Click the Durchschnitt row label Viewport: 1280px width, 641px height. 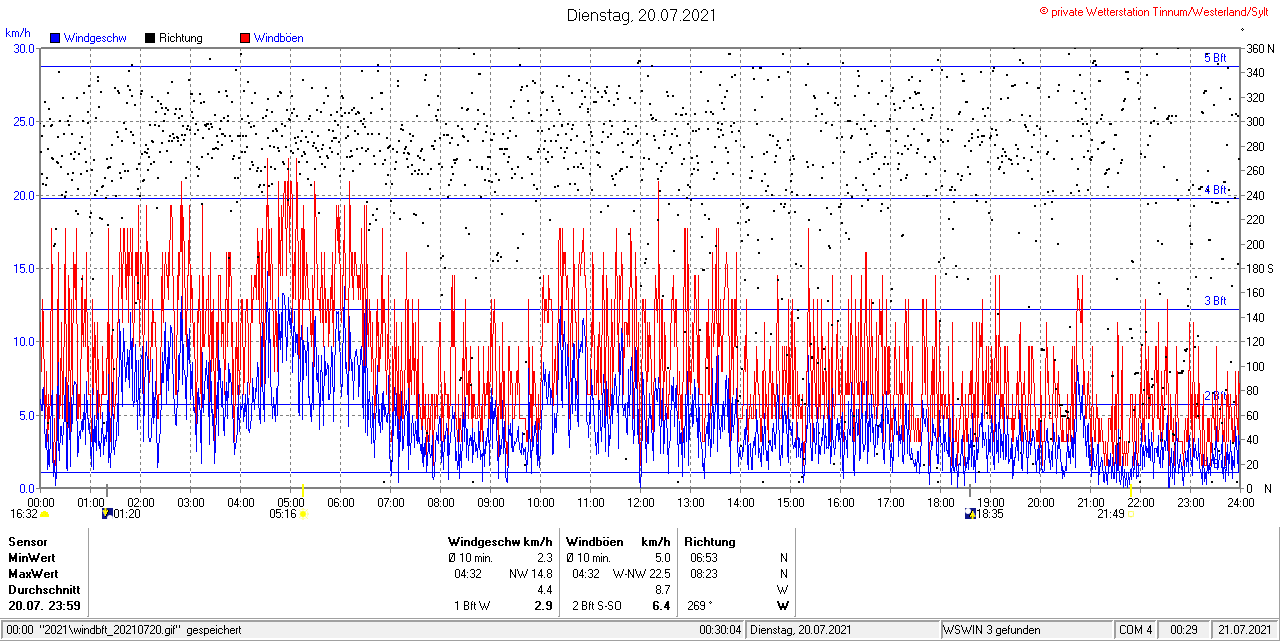click(43, 589)
